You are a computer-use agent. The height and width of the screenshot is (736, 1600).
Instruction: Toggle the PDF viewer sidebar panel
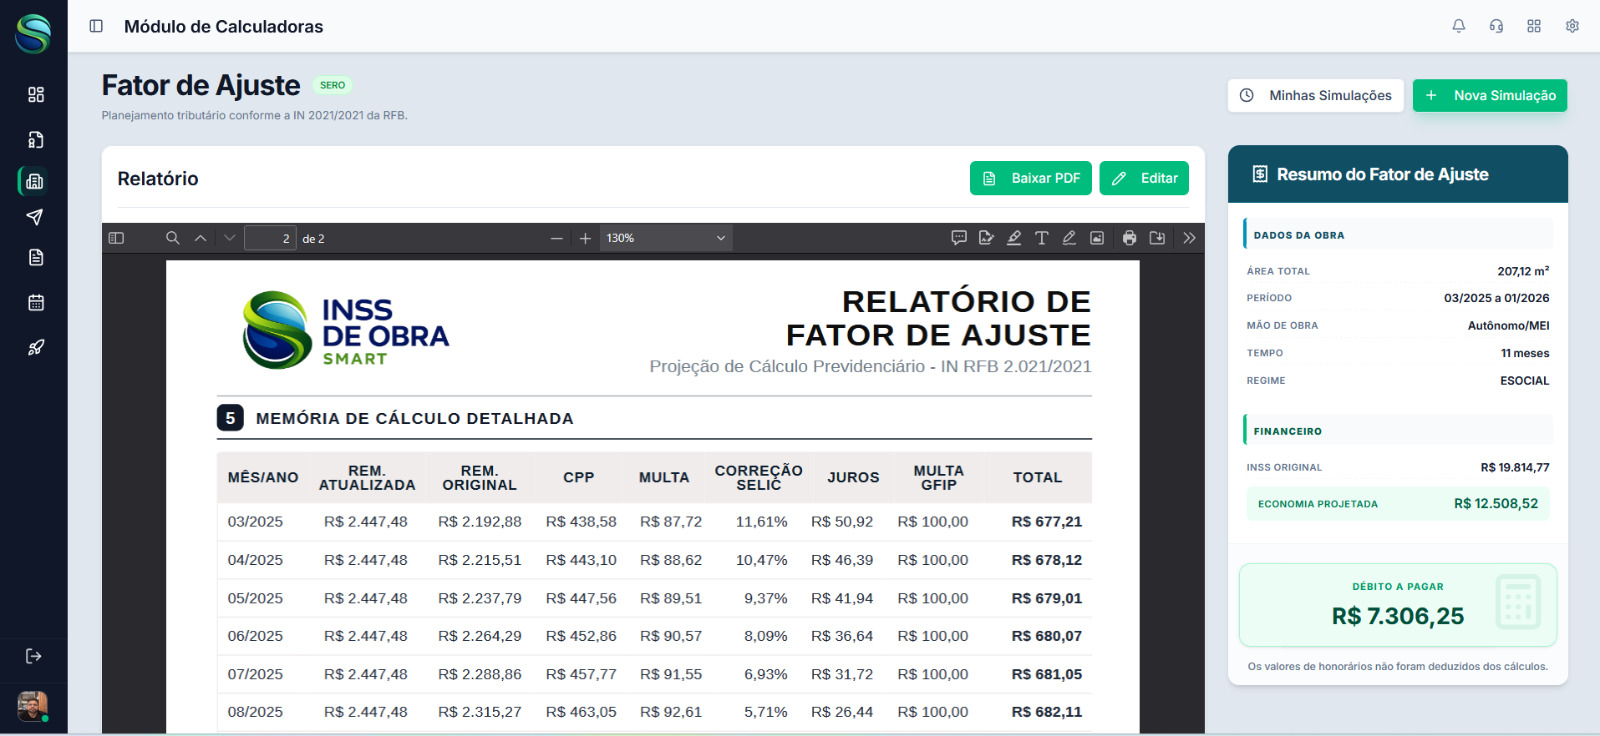pyautogui.click(x=116, y=238)
